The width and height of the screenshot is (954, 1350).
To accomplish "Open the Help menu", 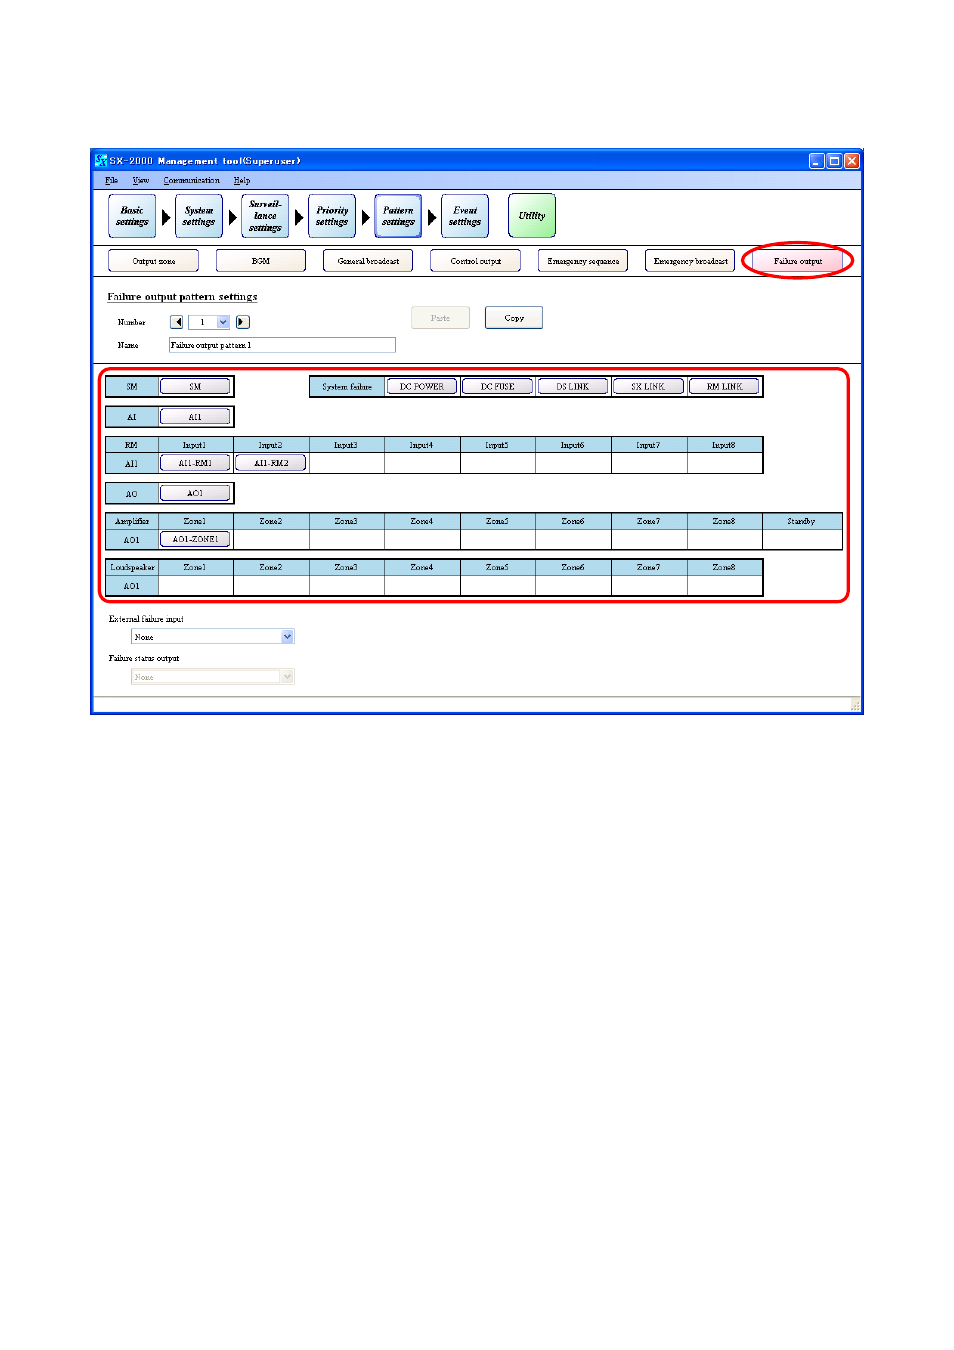I will point(242,181).
